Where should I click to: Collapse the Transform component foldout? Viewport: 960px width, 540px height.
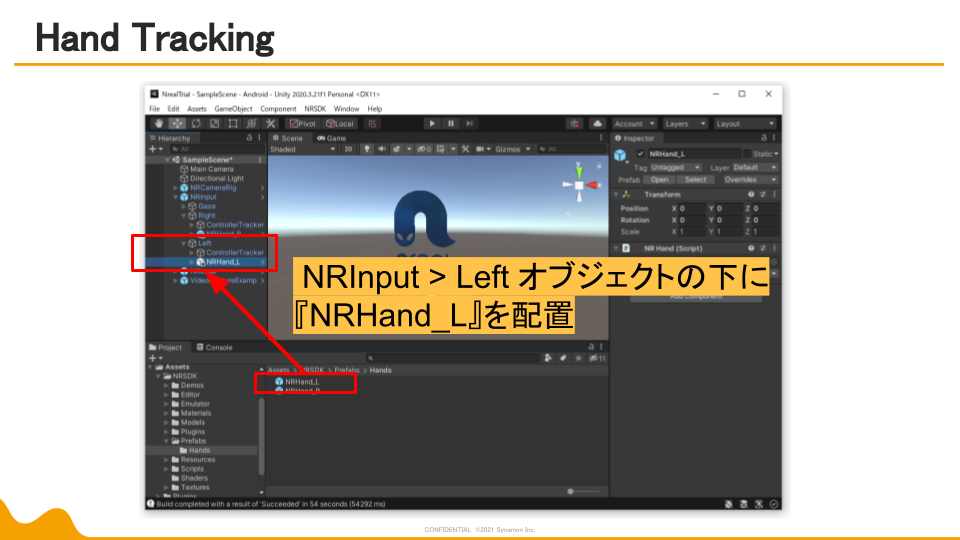[x=616, y=194]
